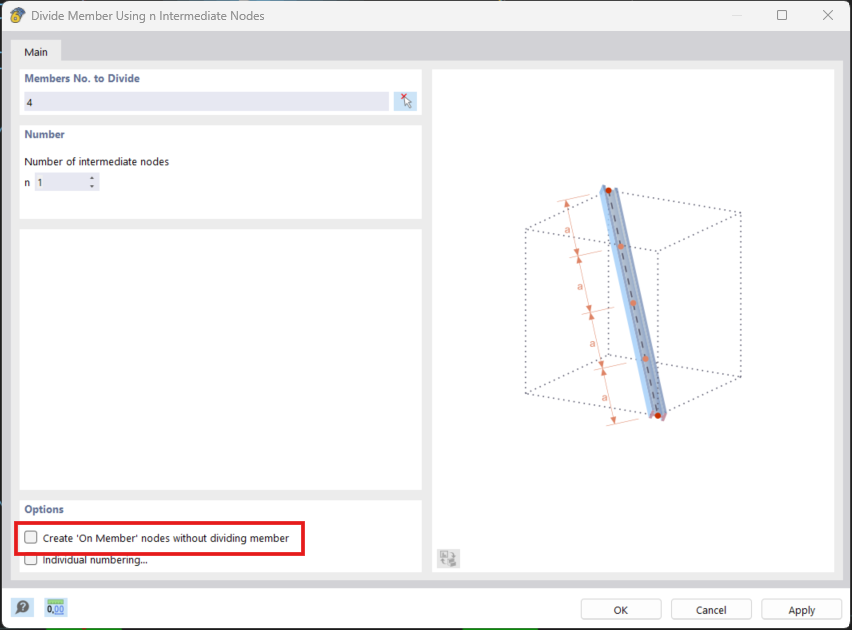Viewport: 852px width, 630px height.
Task: Decrease number of intermediate nodes
Action: pos(92,186)
